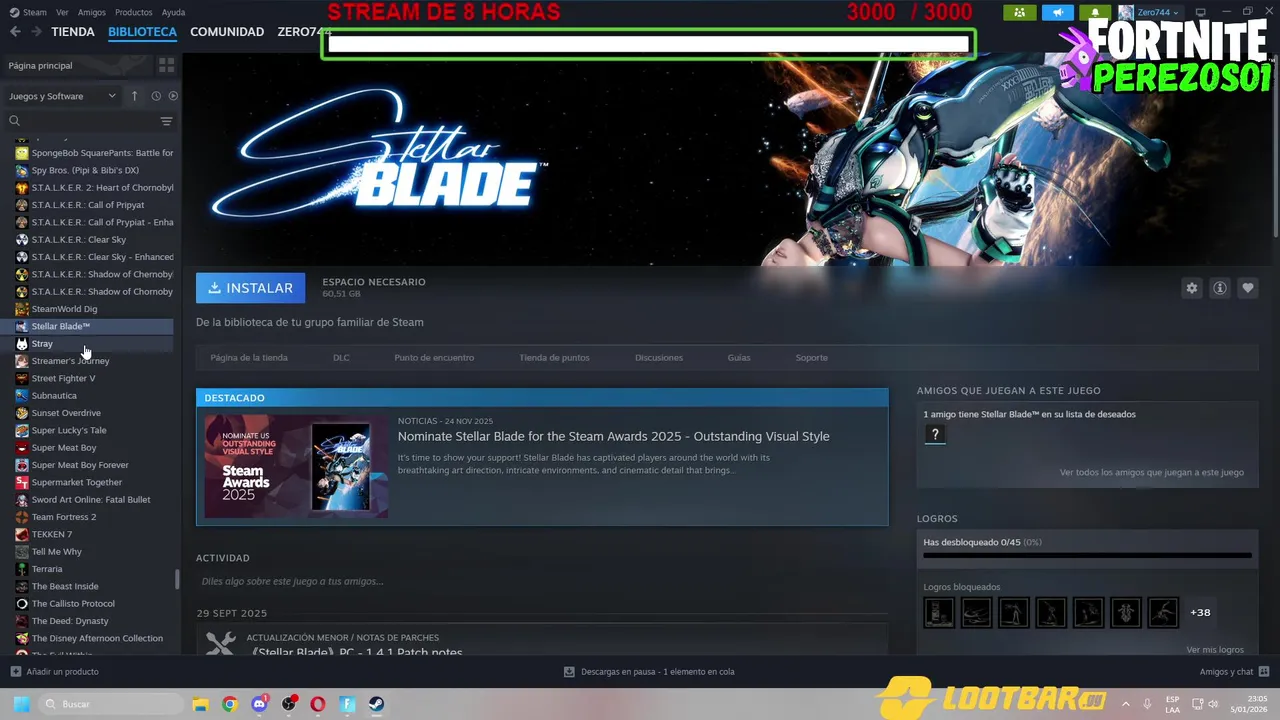The width and height of the screenshot is (1280, 720).
Task: Click the Página principal button
Action: (77, 65)
